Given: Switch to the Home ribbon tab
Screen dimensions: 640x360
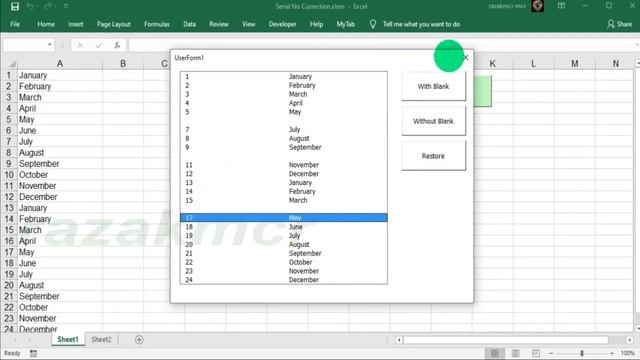Looking at the screenshot, I should click(46, 24).
